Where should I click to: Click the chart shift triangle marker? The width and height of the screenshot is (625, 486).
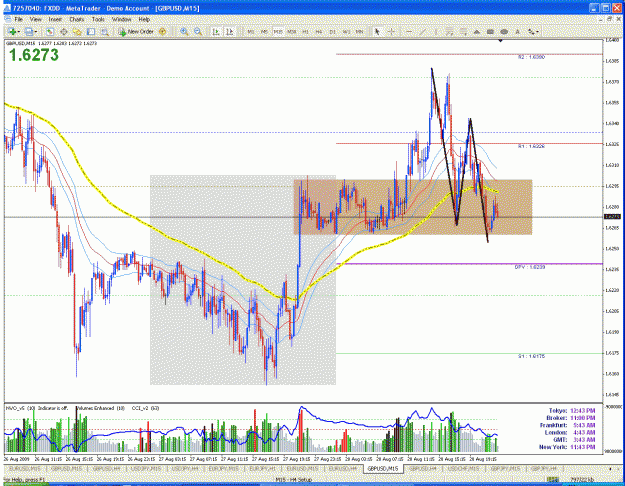coord(500,41)
